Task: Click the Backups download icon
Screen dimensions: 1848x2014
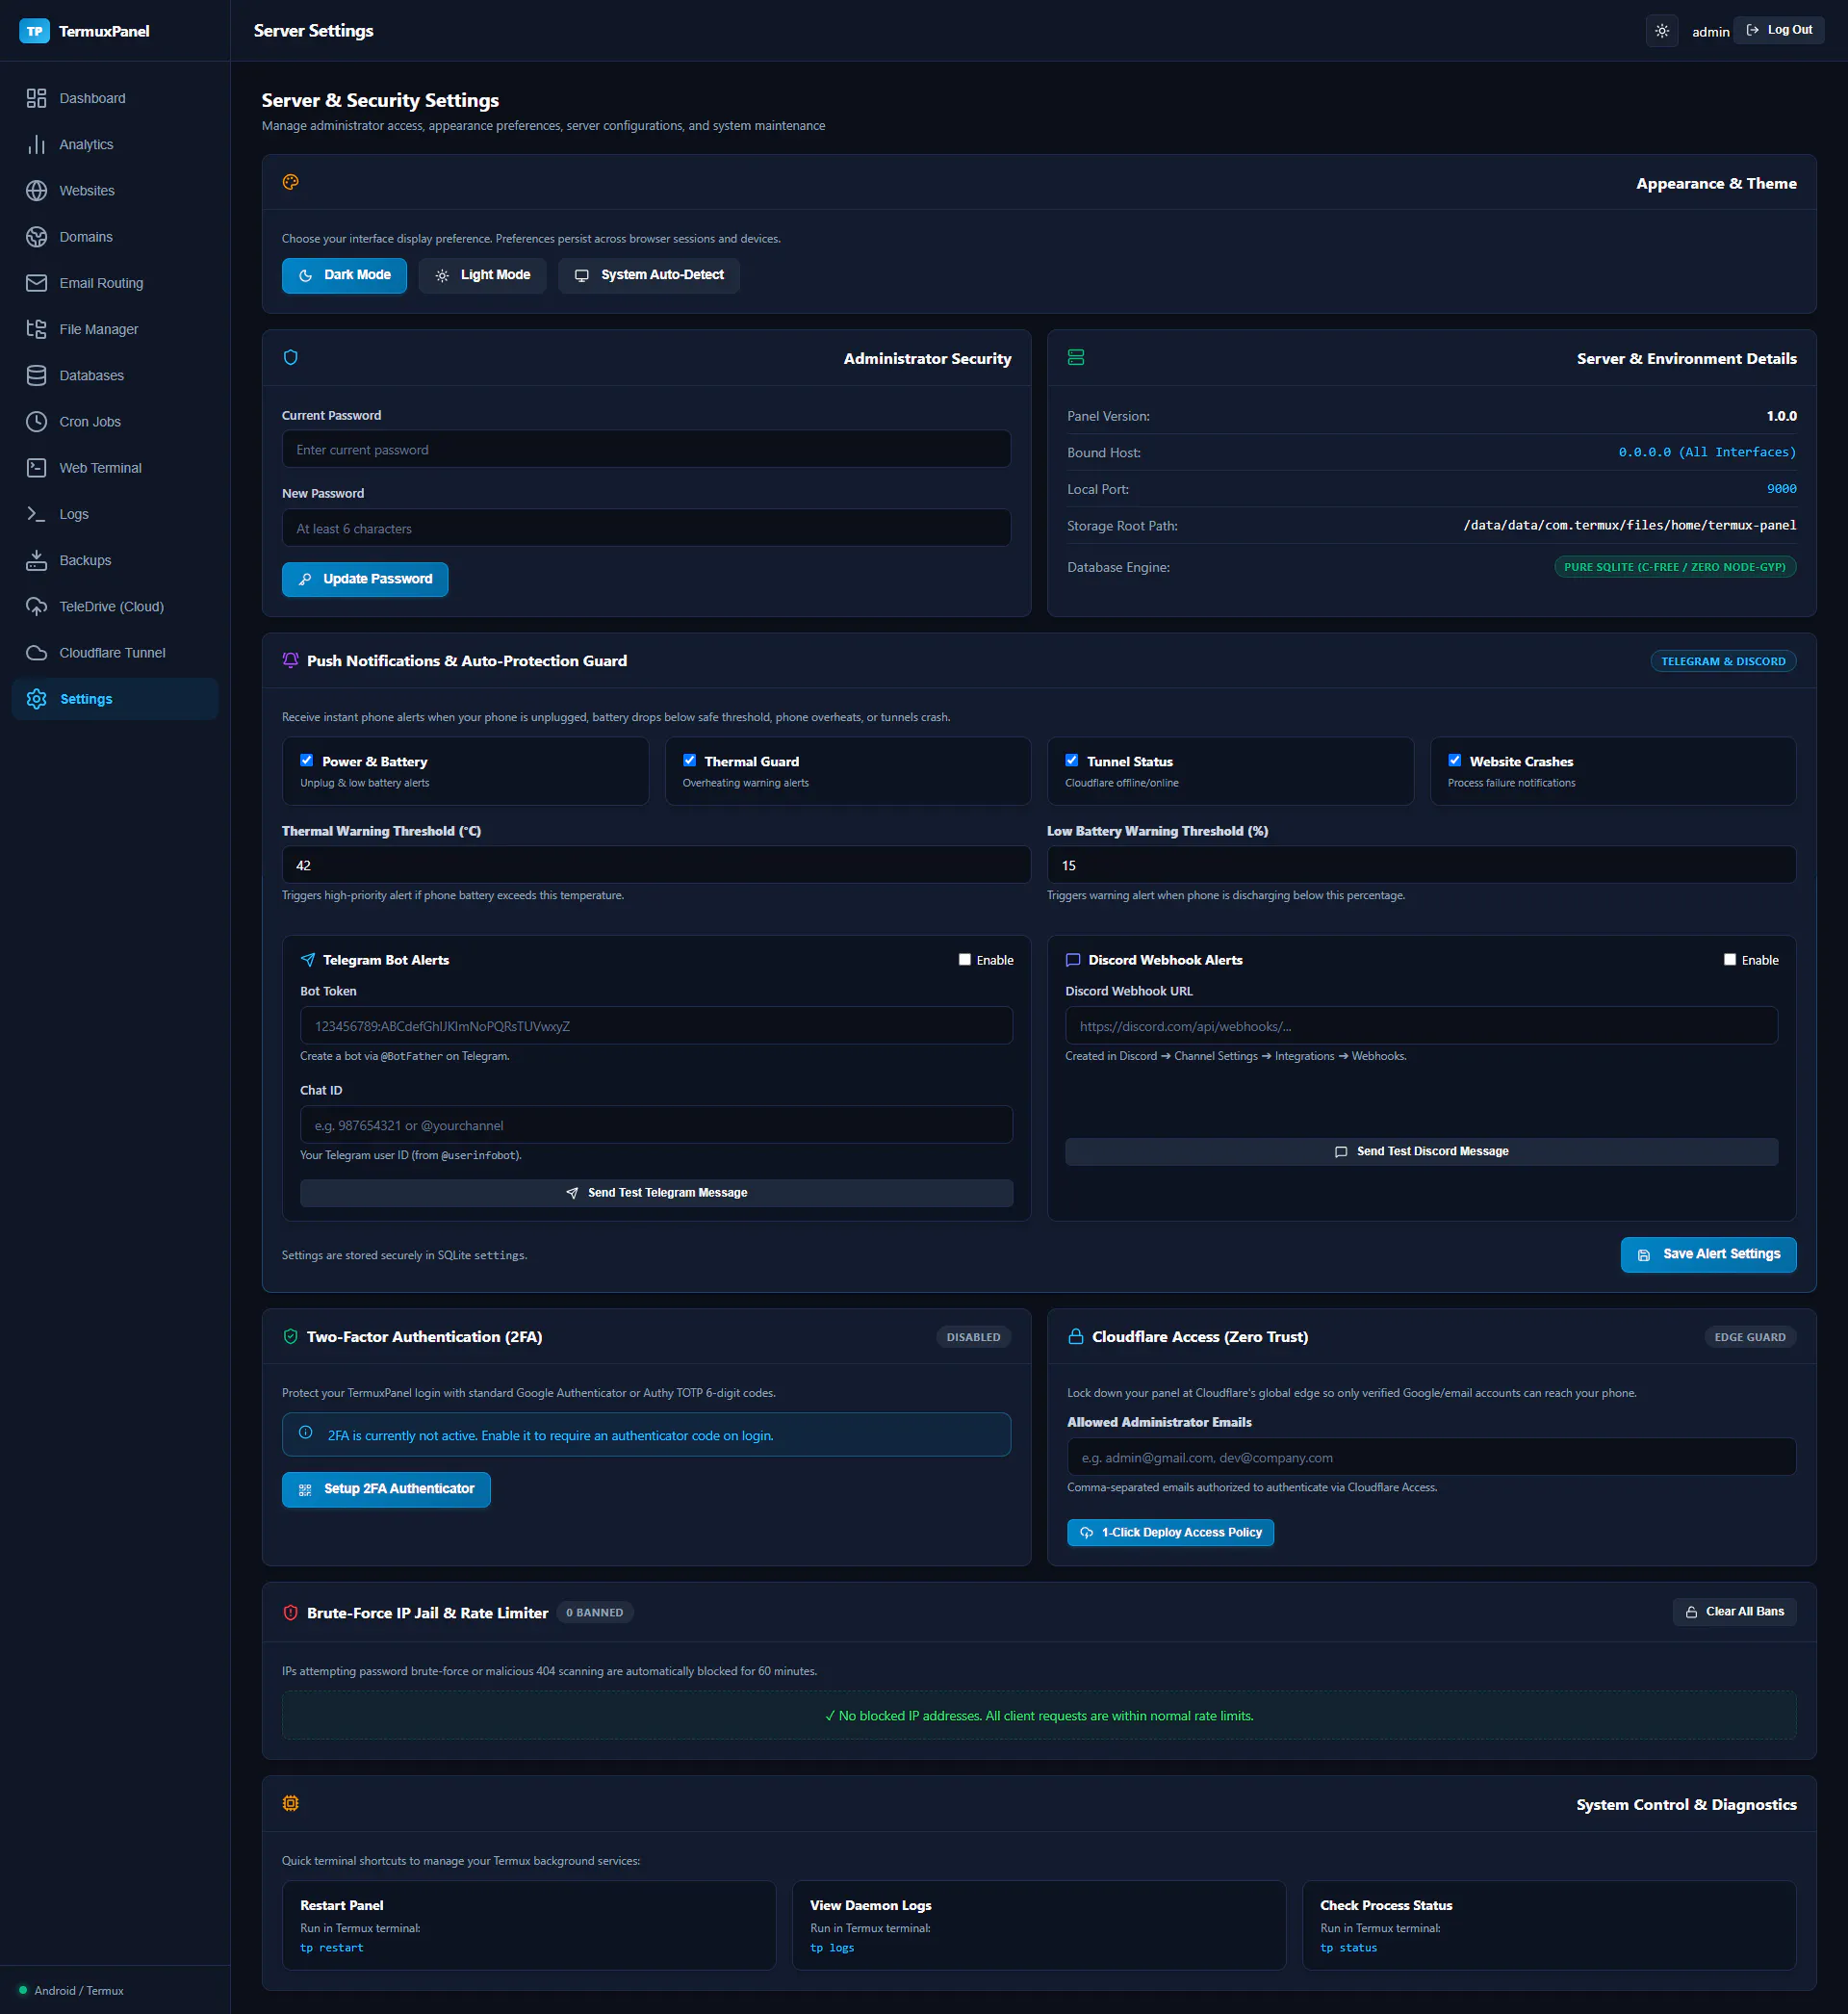Action: pos(37,560)
